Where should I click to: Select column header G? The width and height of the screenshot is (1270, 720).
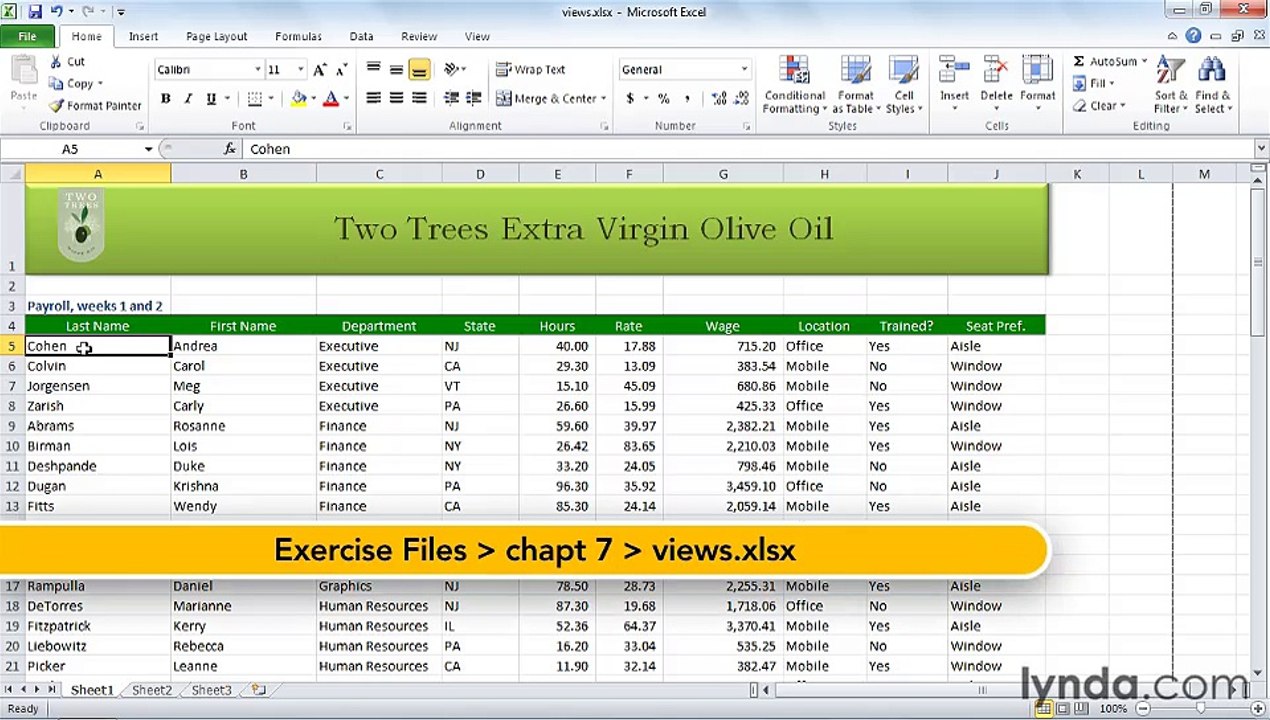point(723,174)
